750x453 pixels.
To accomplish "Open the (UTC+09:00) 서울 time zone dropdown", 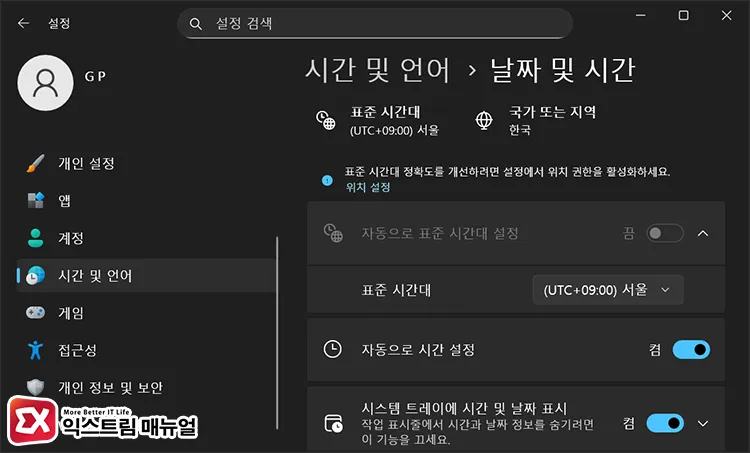I will (x=607, y=290).
